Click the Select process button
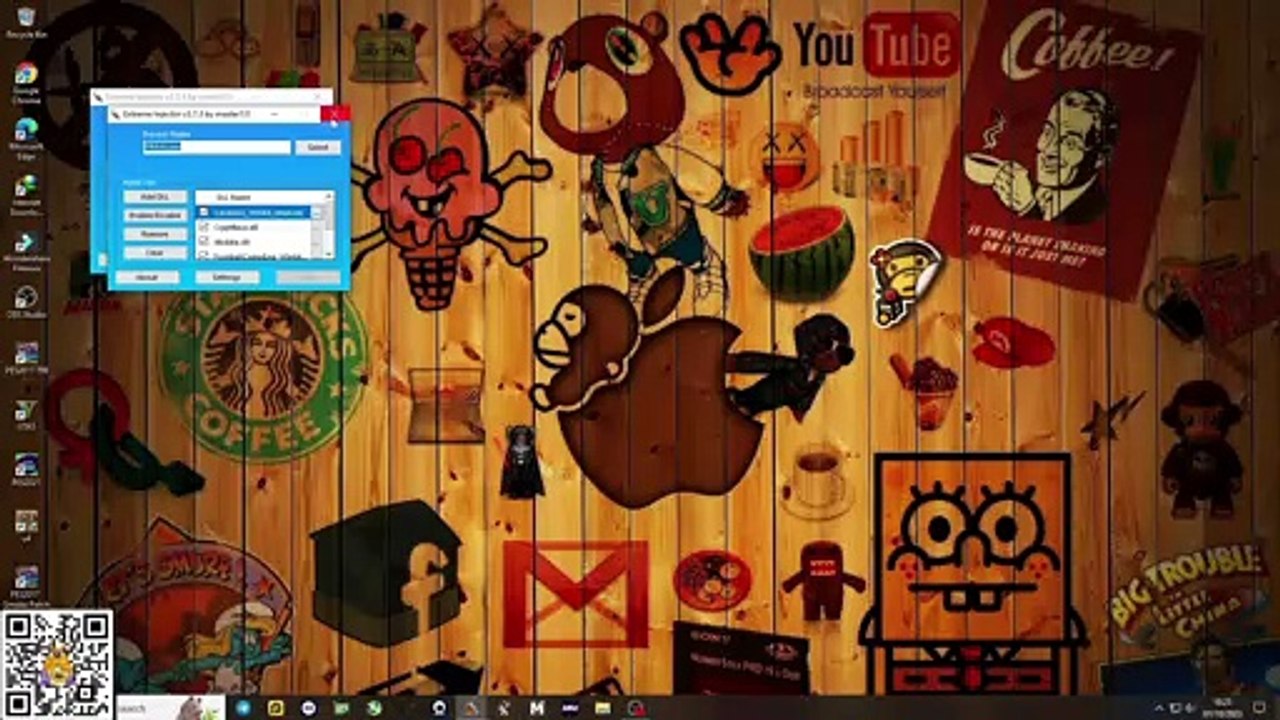 (317, 147)
